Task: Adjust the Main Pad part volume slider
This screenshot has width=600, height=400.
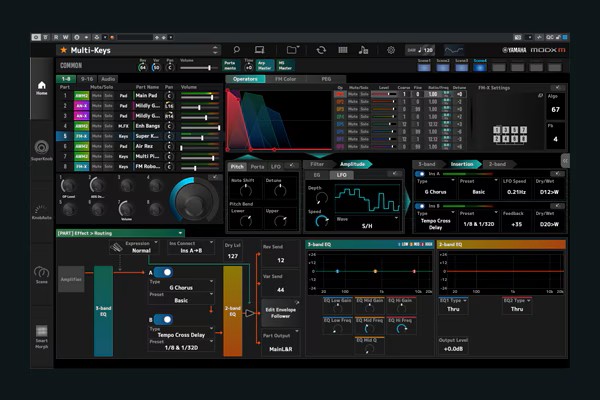Action: [x=200, y=97]
